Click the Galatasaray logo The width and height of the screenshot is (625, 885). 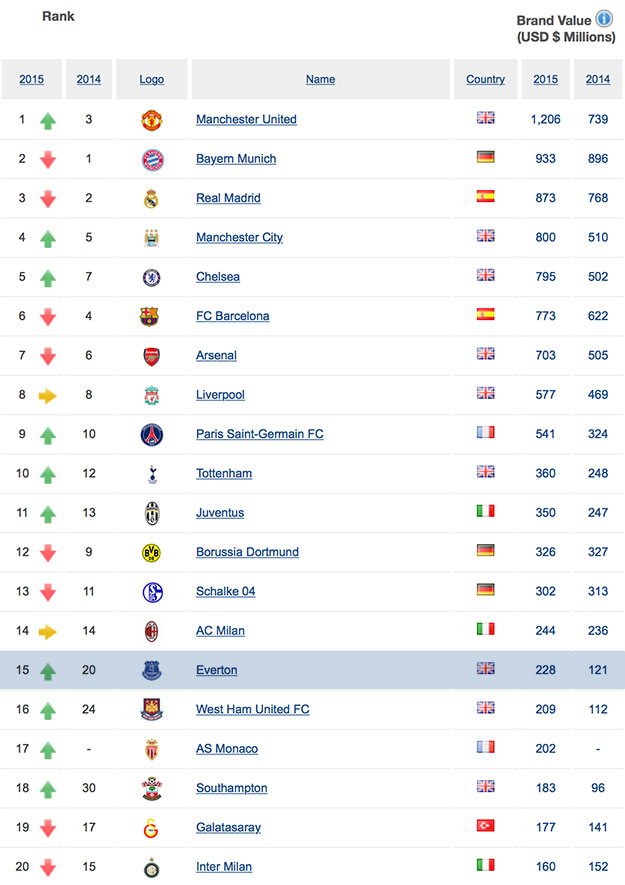(151, 828)
